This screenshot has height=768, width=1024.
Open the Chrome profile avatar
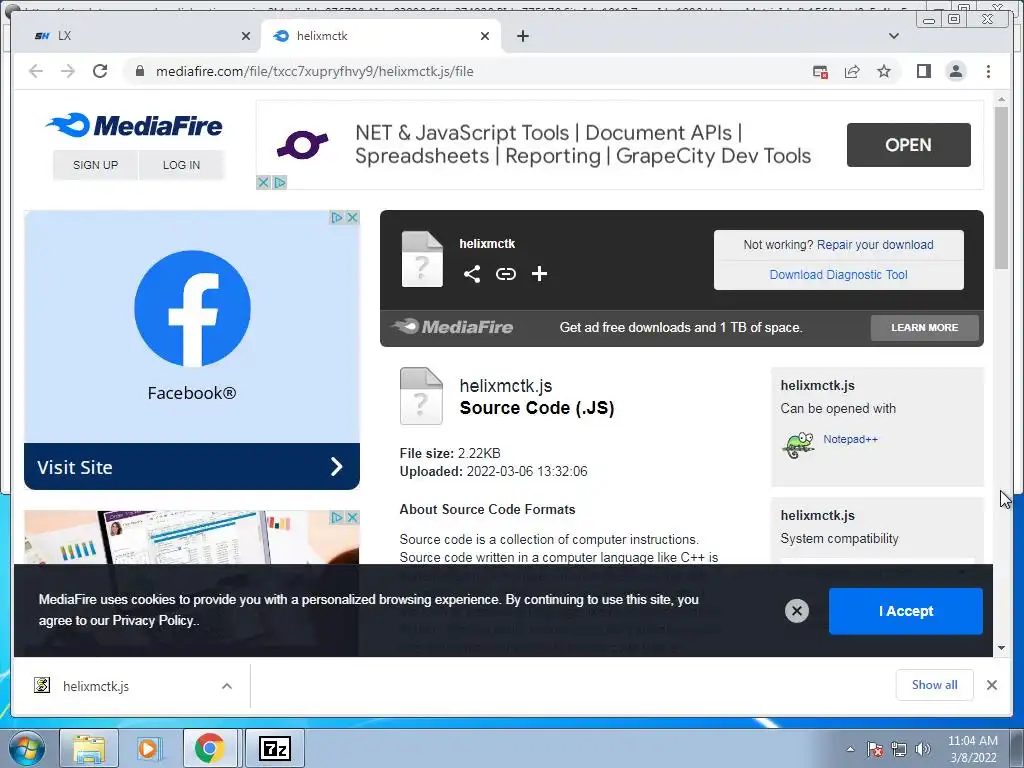tap(955, 71)
